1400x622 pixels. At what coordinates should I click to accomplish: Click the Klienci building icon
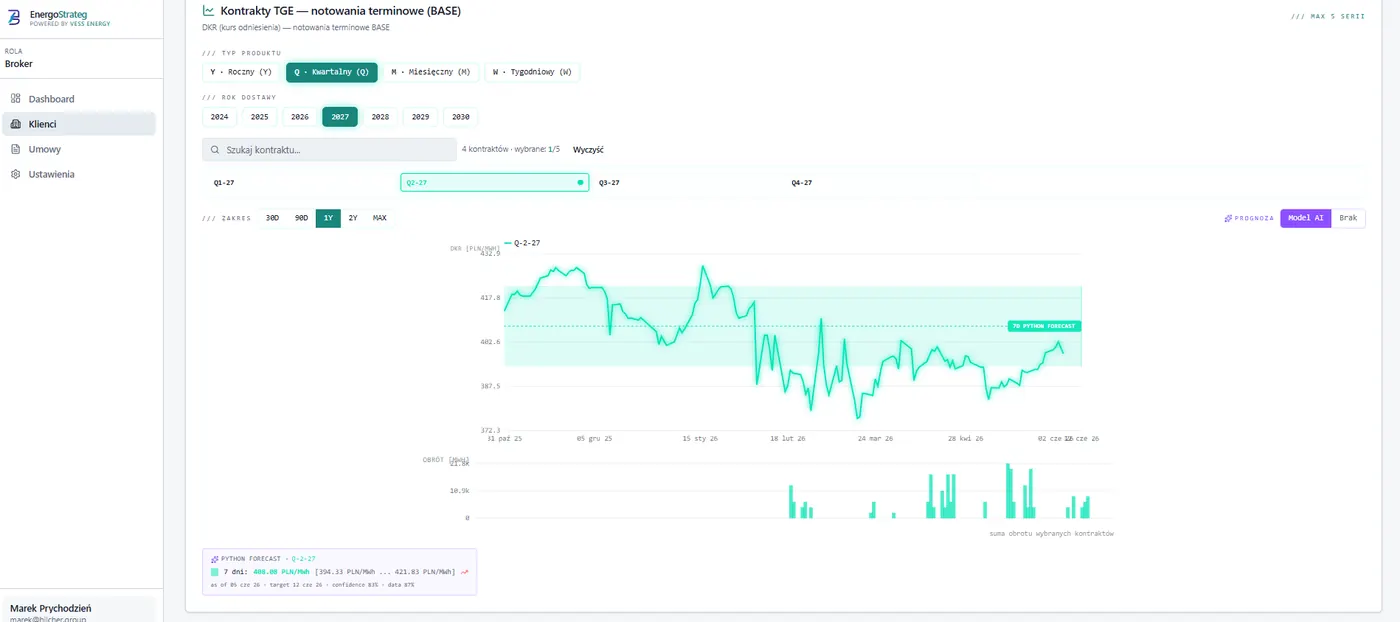[x=16, y=124]
